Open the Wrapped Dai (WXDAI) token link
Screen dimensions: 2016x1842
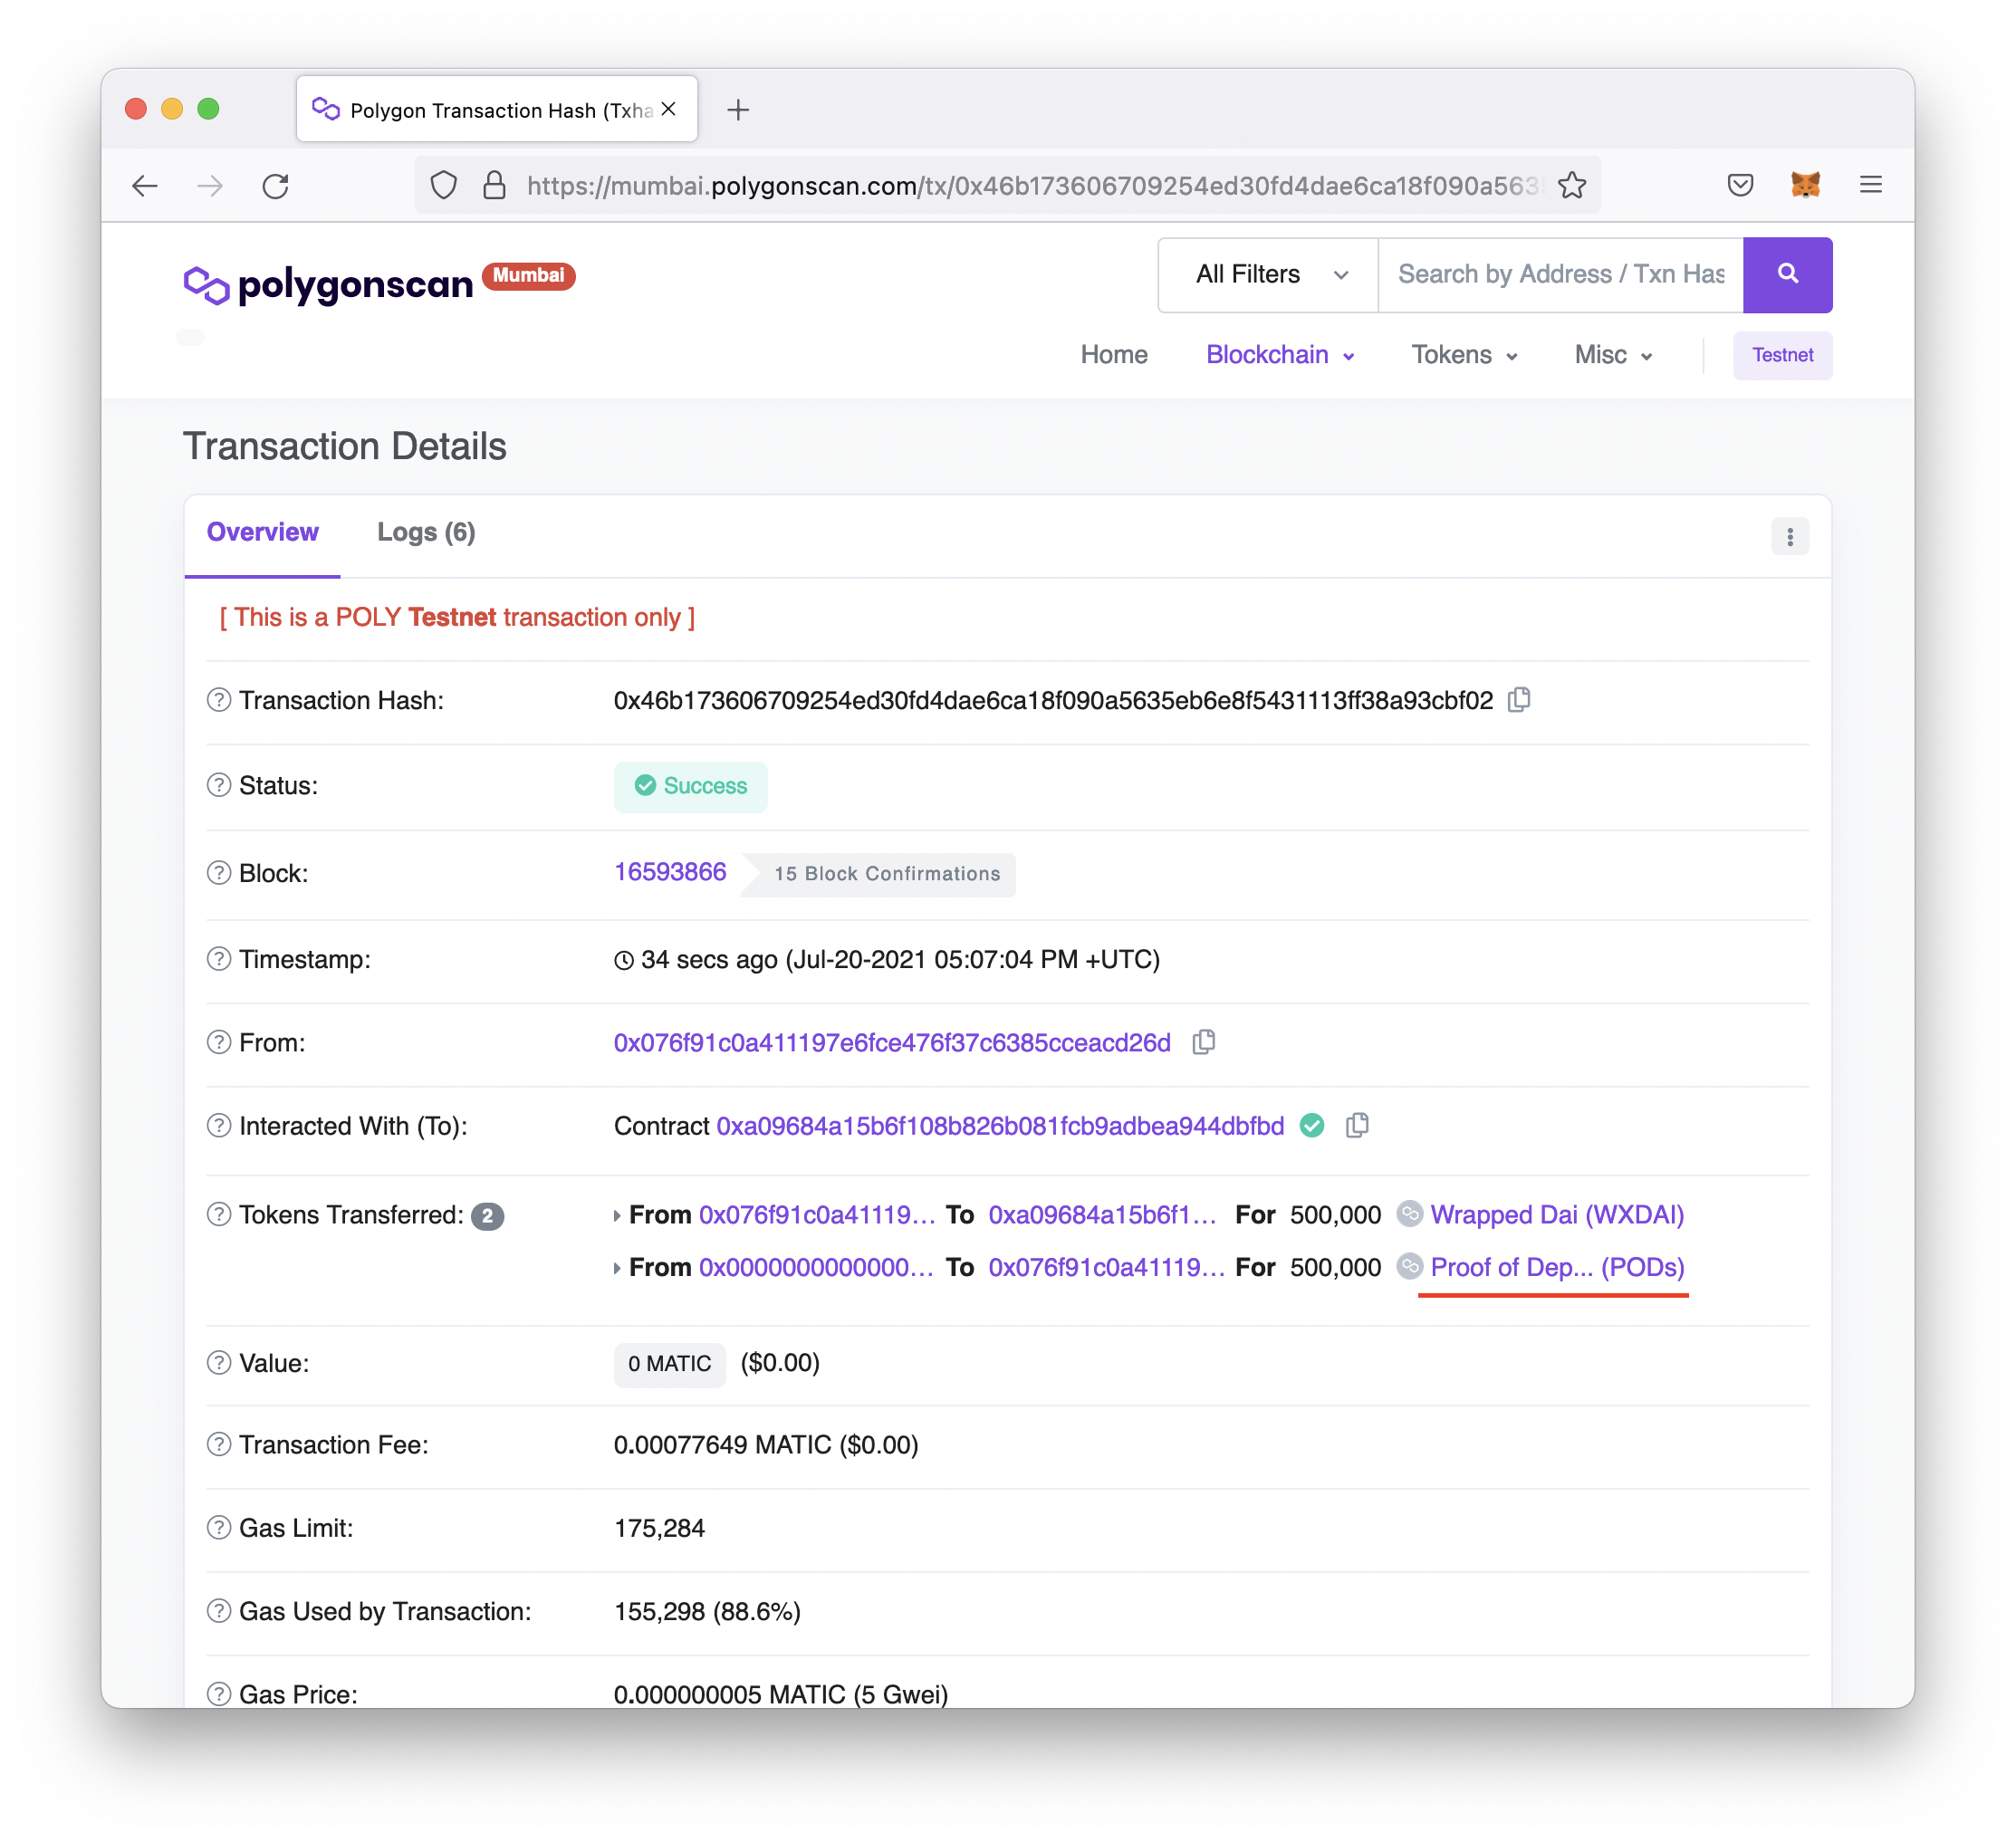coord(1557,1215)
